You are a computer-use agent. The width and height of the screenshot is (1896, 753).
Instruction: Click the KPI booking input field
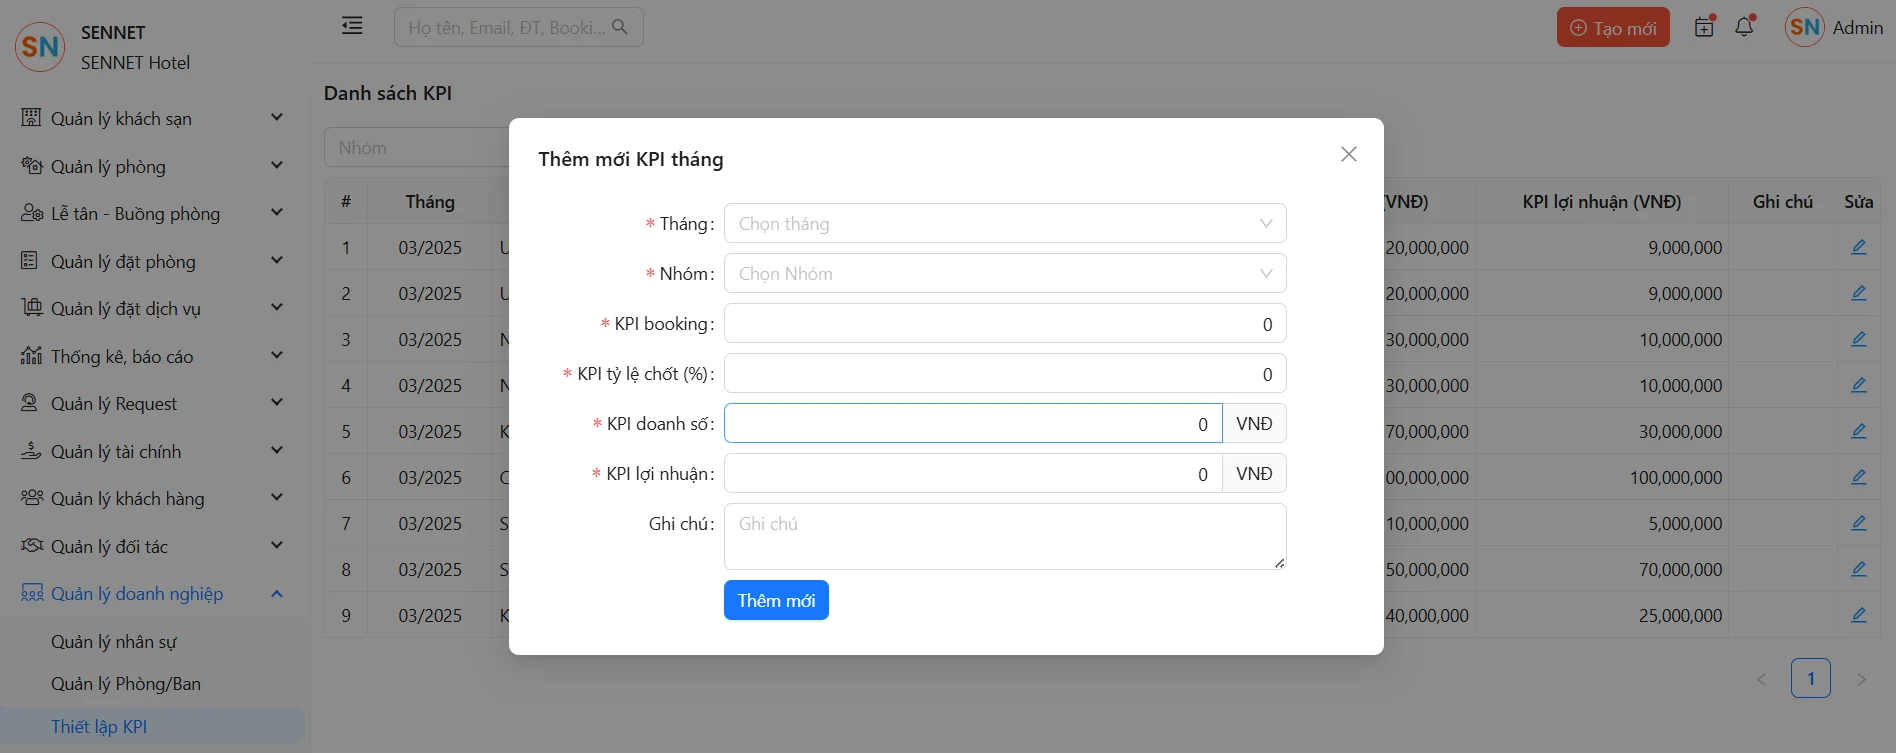tap(1004, 323)
